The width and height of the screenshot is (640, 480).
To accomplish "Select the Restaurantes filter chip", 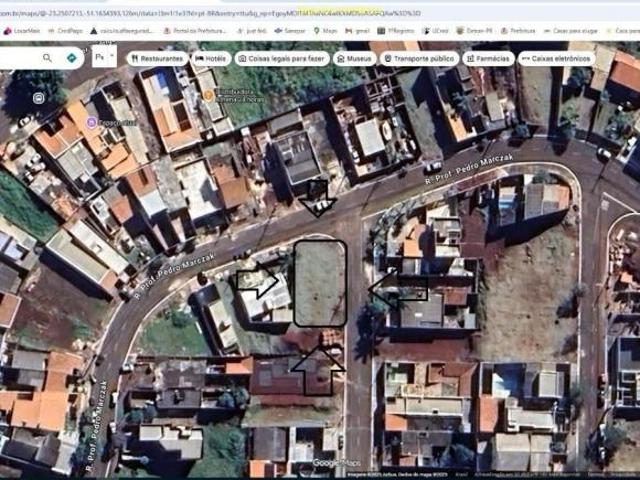I will pos(157,59).
